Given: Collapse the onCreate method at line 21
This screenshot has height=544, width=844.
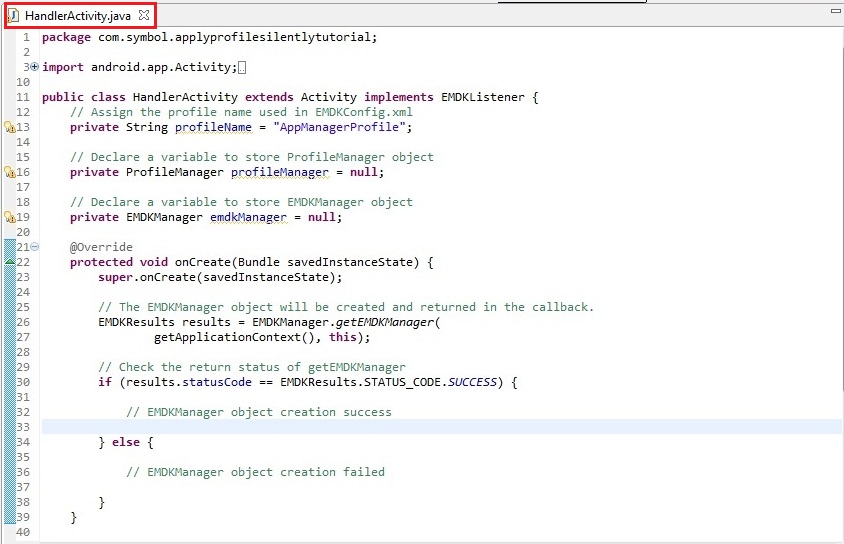Looking at the screenshot, I should [x=35, y=247].
